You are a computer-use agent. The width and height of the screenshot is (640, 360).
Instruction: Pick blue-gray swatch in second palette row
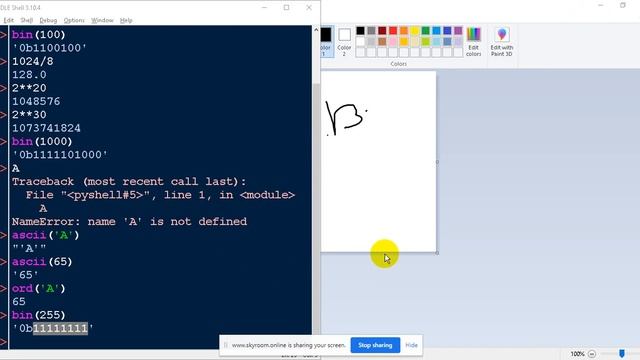coord(447,41)
